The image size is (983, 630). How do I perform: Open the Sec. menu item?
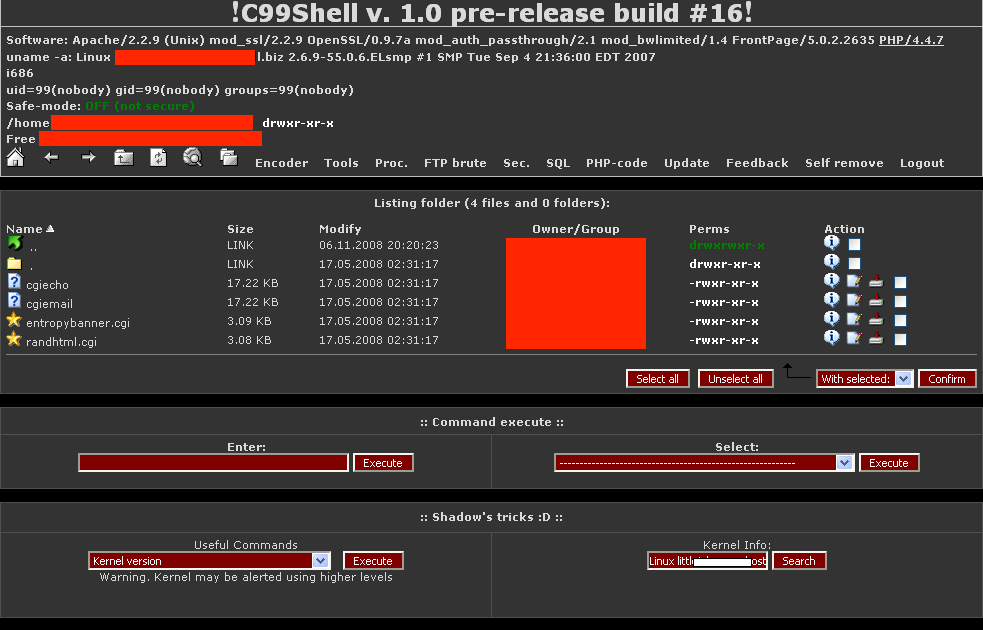[x=516, y=163]
